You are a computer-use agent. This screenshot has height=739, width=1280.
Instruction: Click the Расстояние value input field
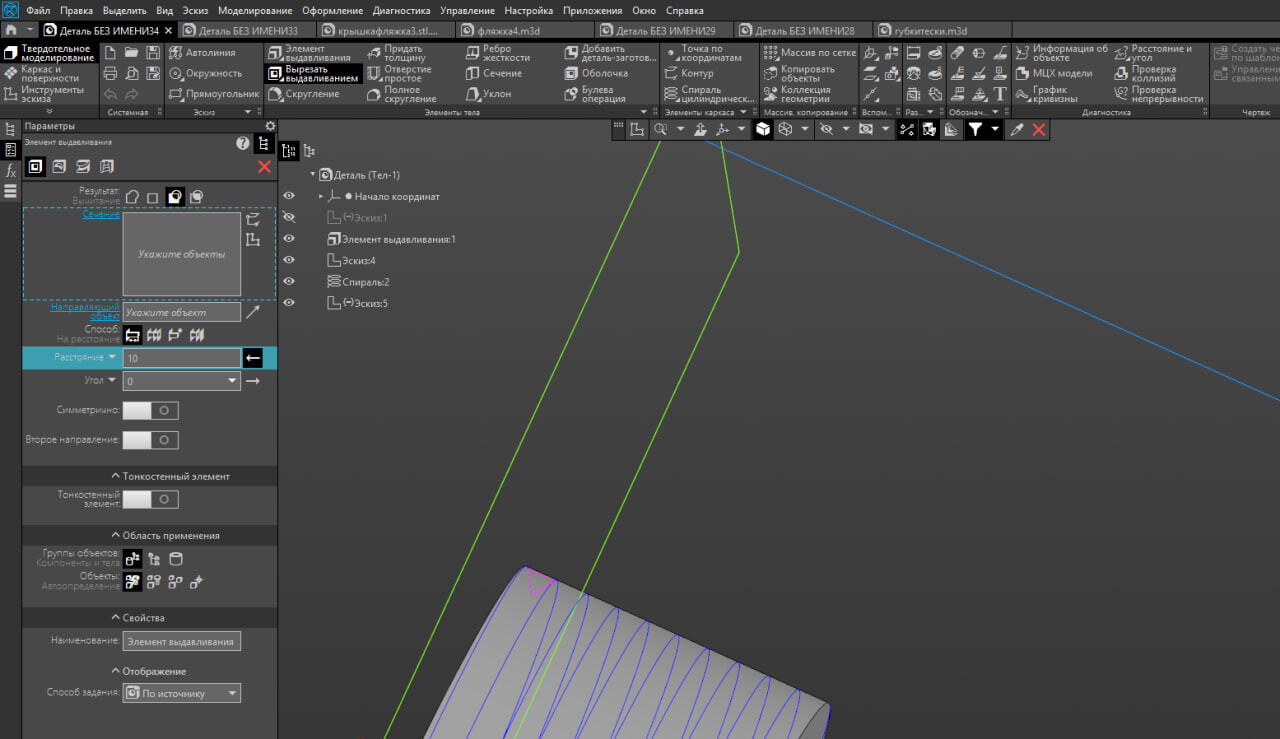(180, 358)
